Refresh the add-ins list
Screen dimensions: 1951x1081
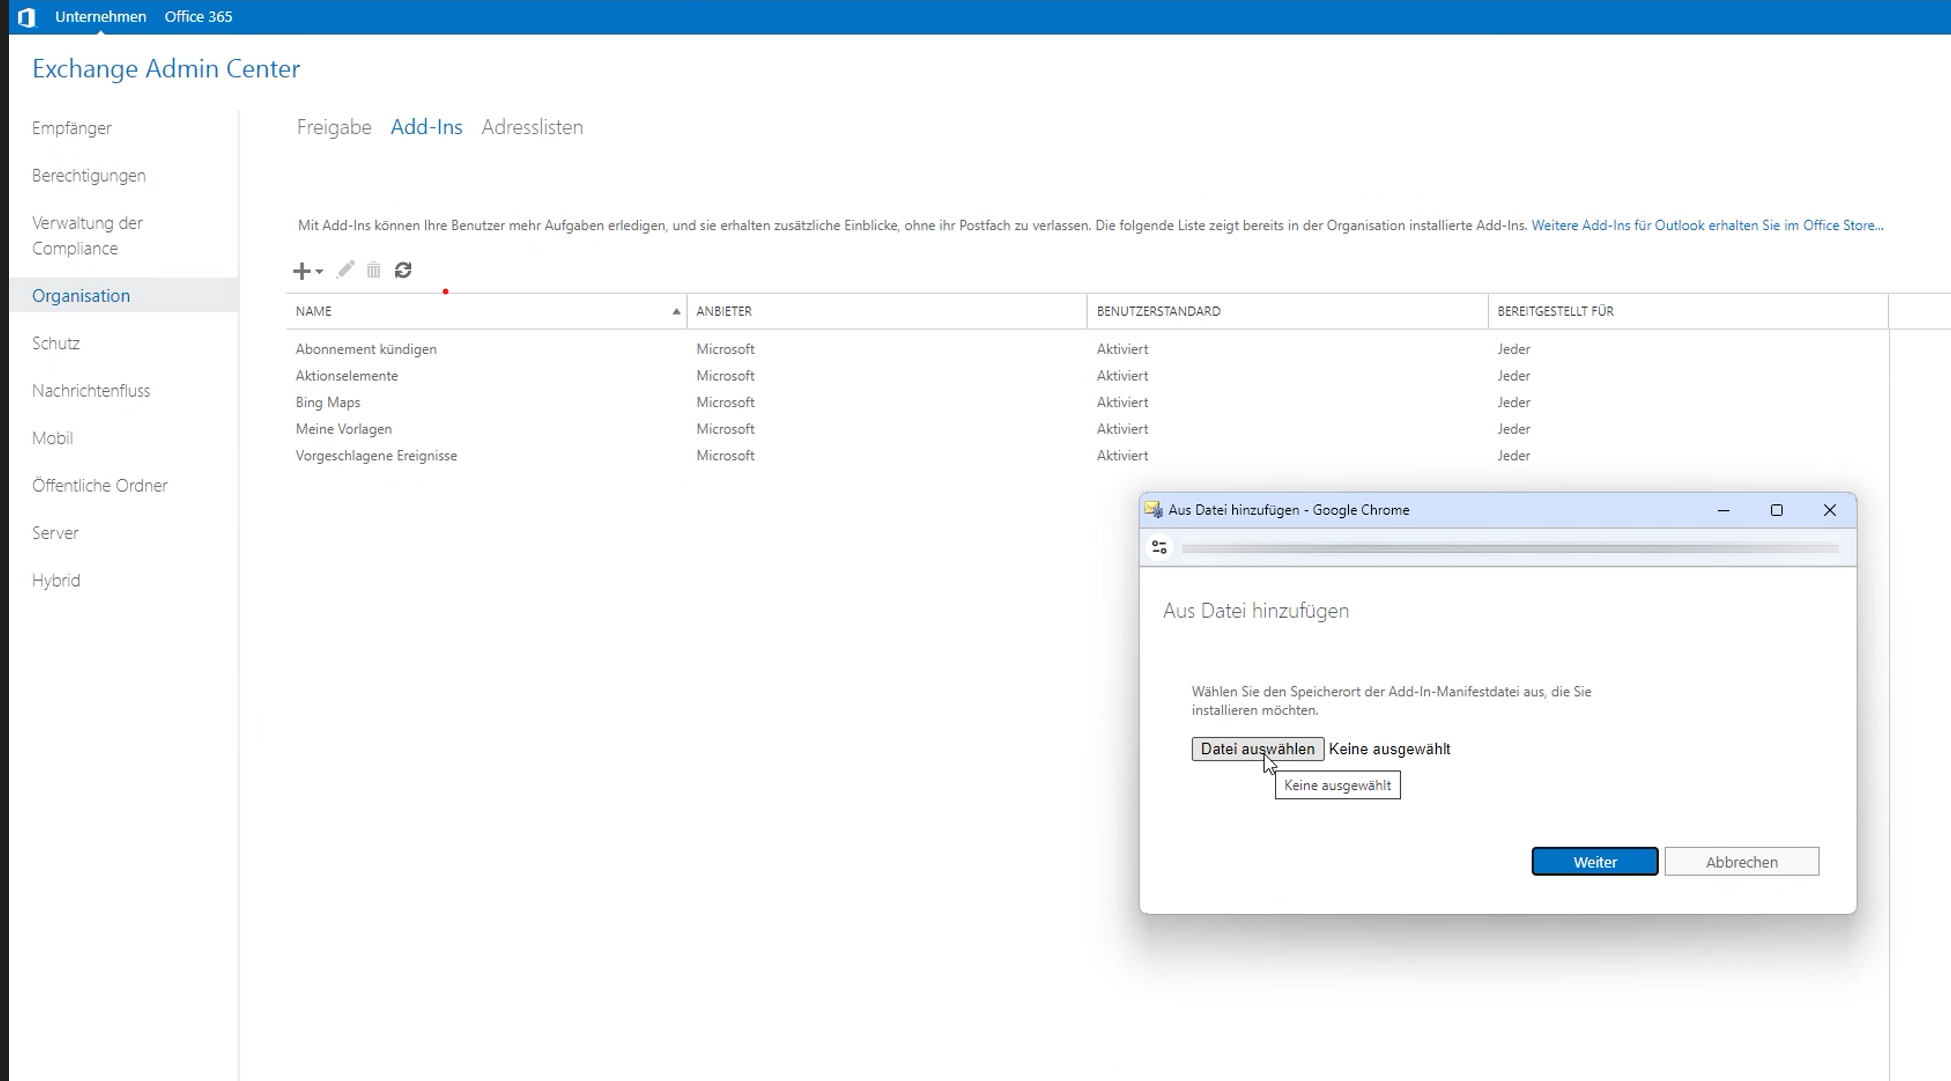pos(403,270)
